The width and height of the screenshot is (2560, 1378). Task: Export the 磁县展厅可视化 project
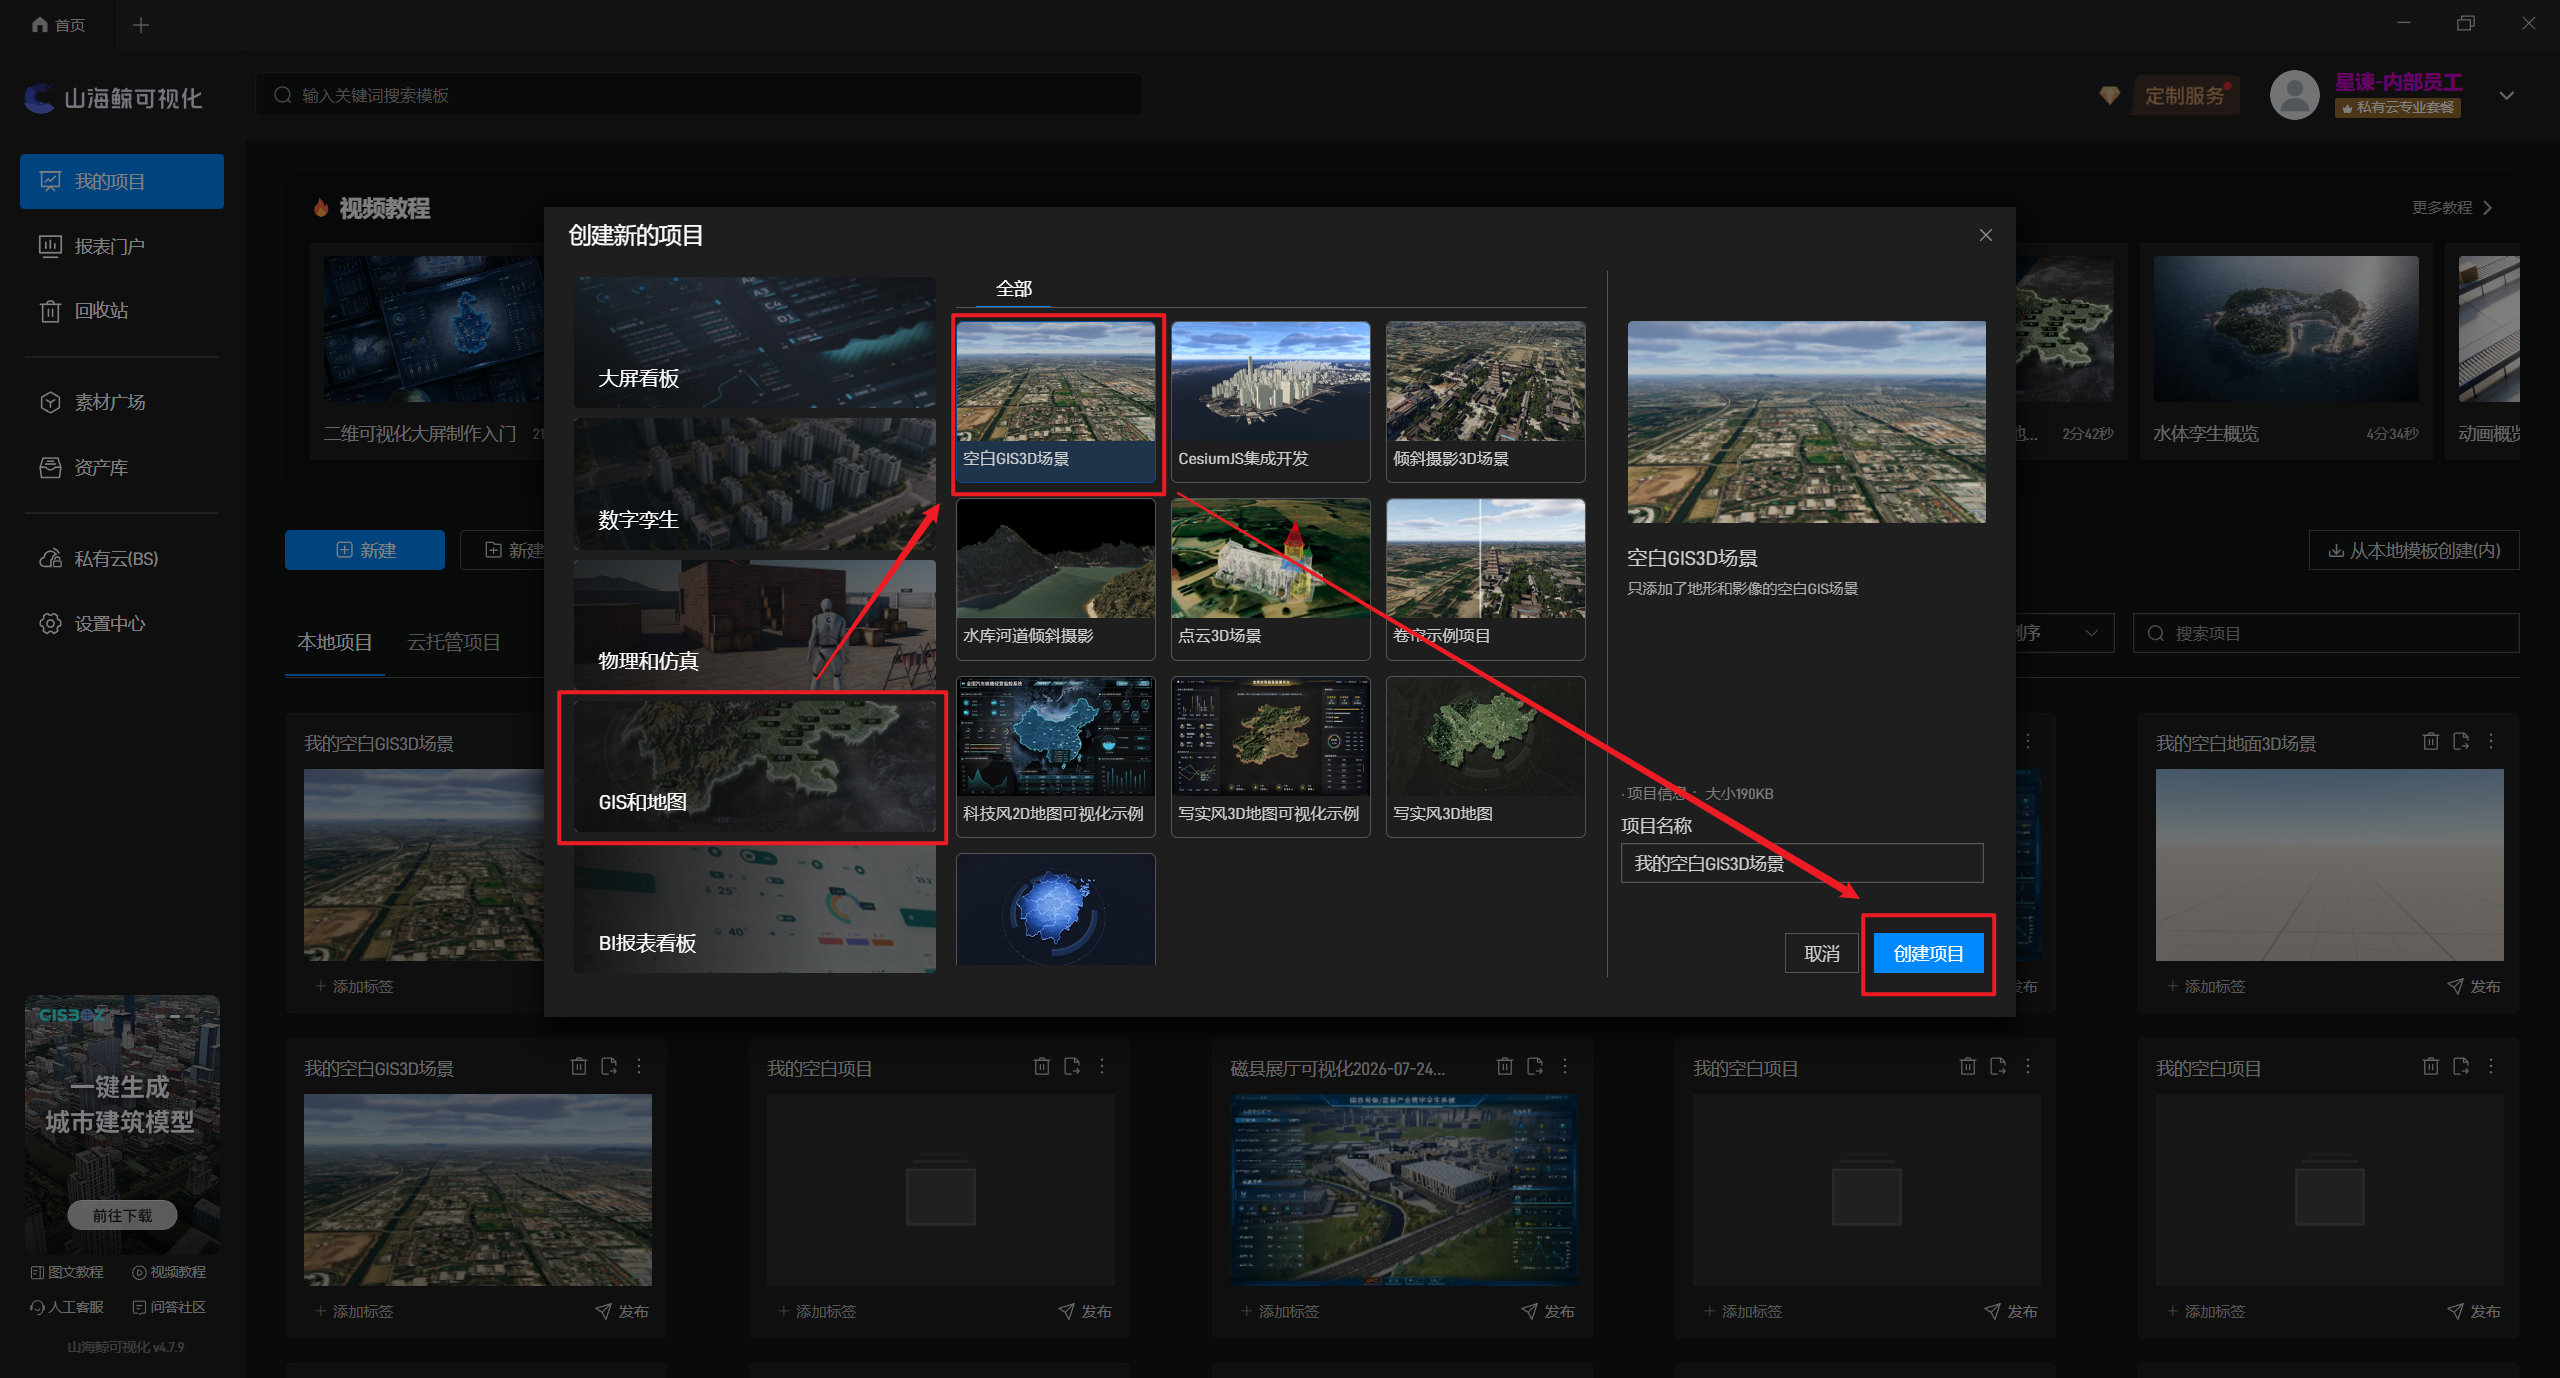point(1535,1066)
